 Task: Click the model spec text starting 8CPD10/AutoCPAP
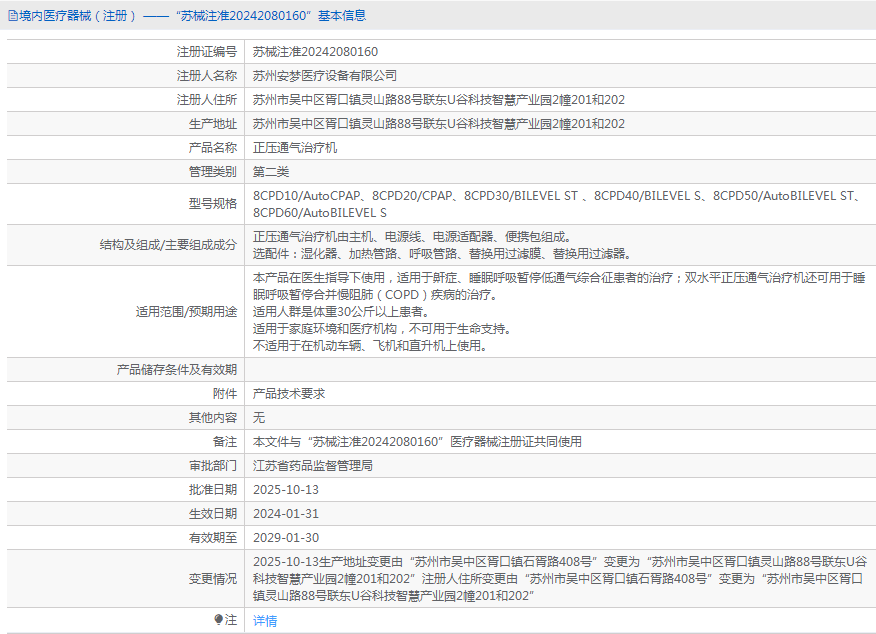tap(557, 204)
